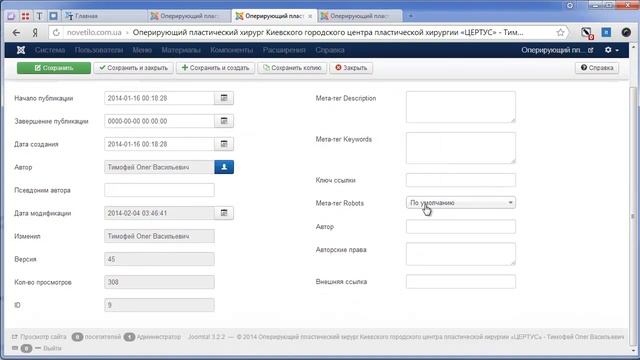Screen dimensions: 640x360
Task: Click the dark round extension icon
Action: [x=626, y=32]
